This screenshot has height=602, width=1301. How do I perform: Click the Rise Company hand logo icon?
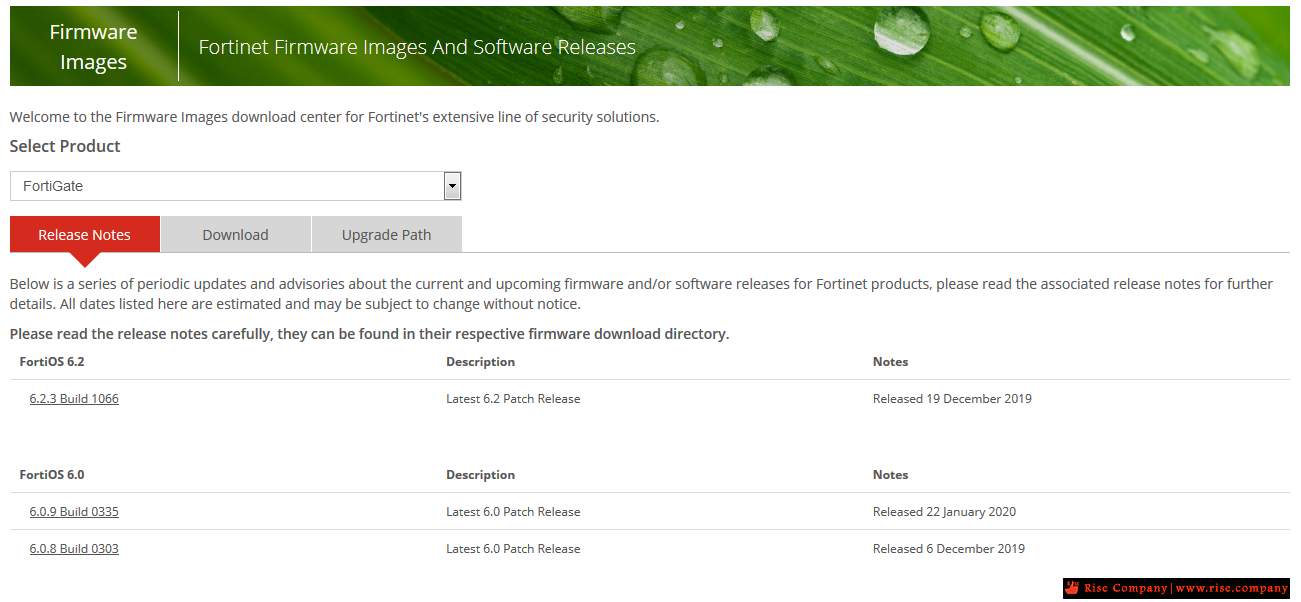(1073, 588)
